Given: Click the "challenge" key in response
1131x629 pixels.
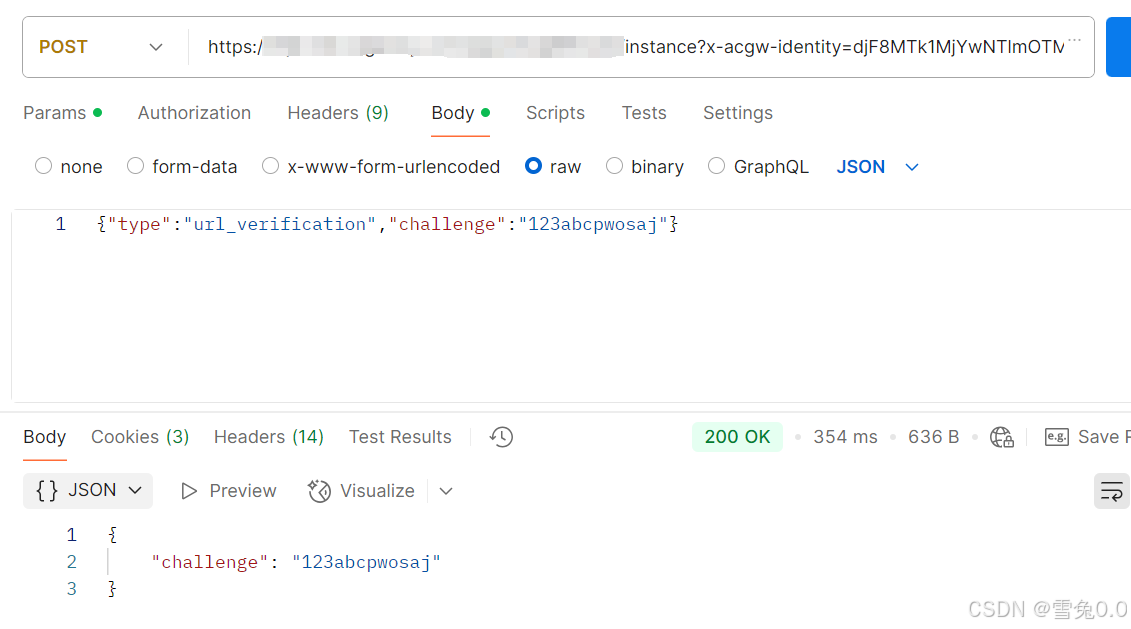Looking at the screenshot, I should pos(209,562).
